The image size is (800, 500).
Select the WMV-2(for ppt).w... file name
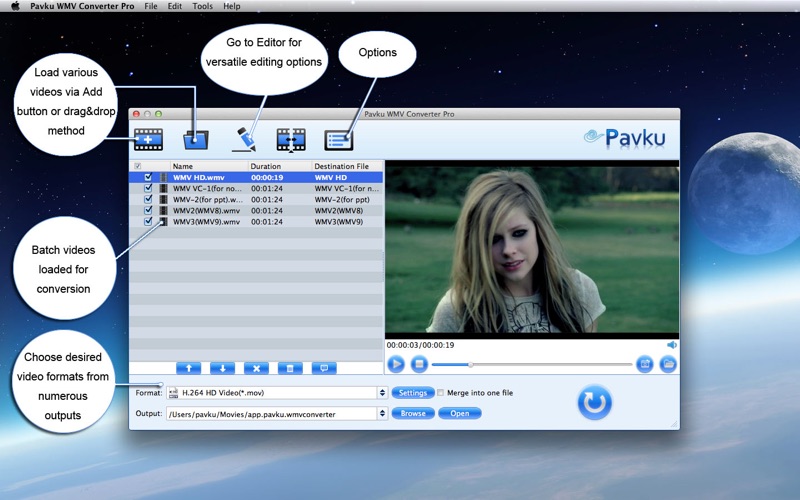tap(207, 199)
